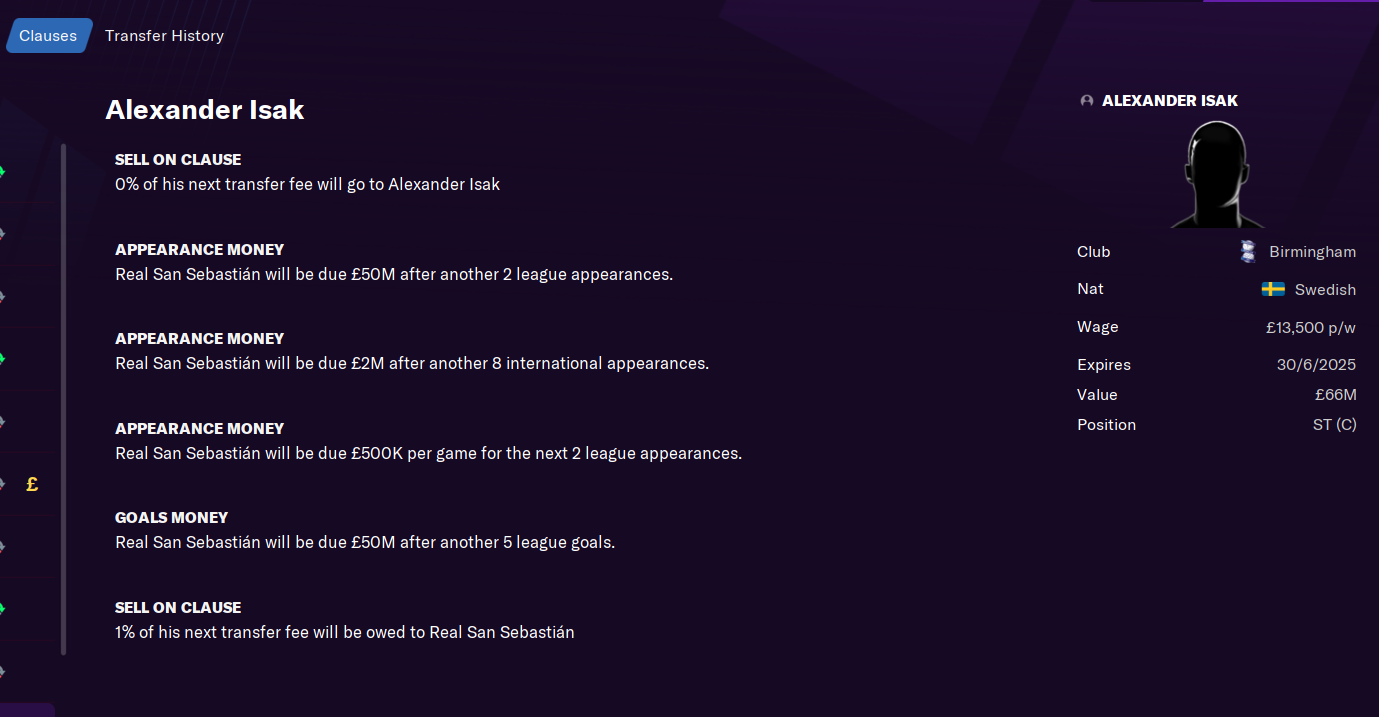Select the Swedish nationality text
This screenshot has width=1379, height=717.
click(x=1325, y=290)
